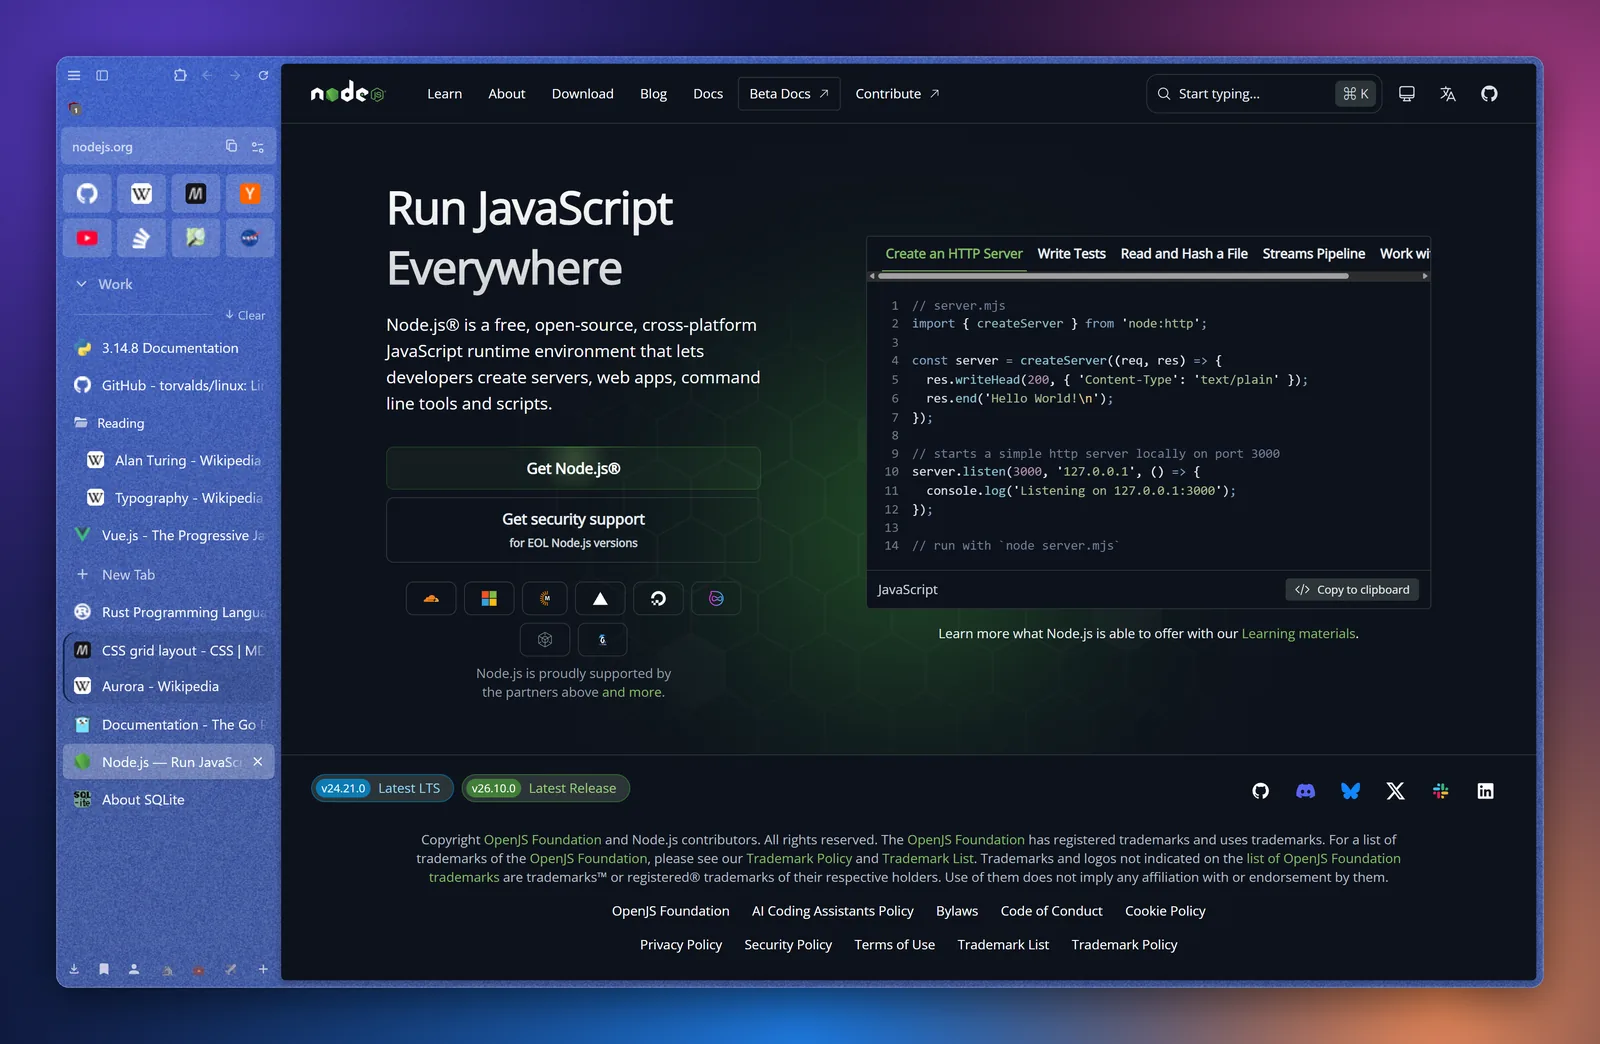Open the Learn nav item
This screenshot has height=1044, width=1600.
pyautogui.click(x=445, y=94)
